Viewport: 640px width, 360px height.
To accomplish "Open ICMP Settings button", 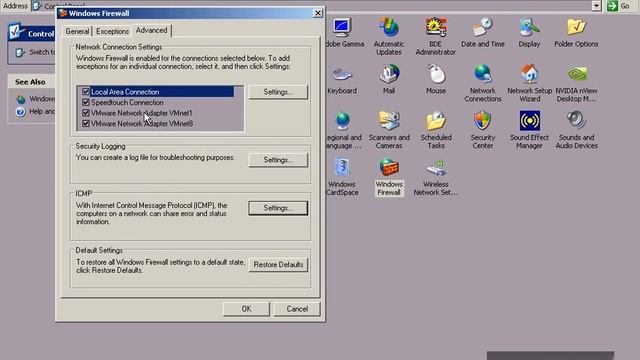I will point(278,208).
